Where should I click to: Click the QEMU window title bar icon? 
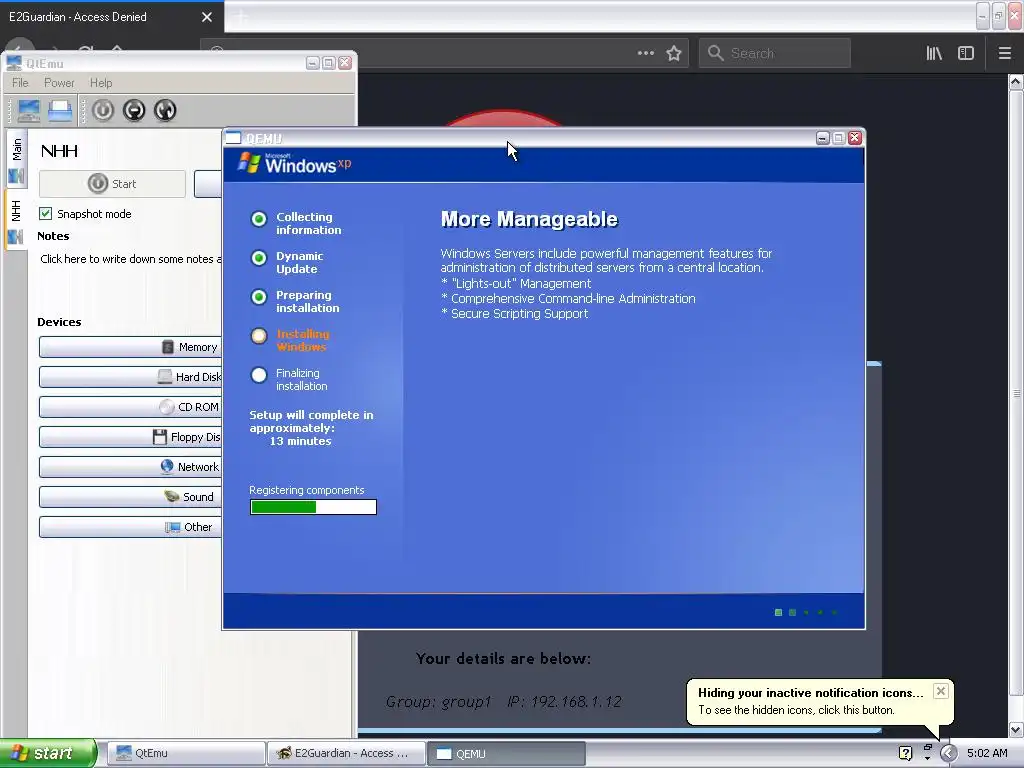click(x=233, y=138)
